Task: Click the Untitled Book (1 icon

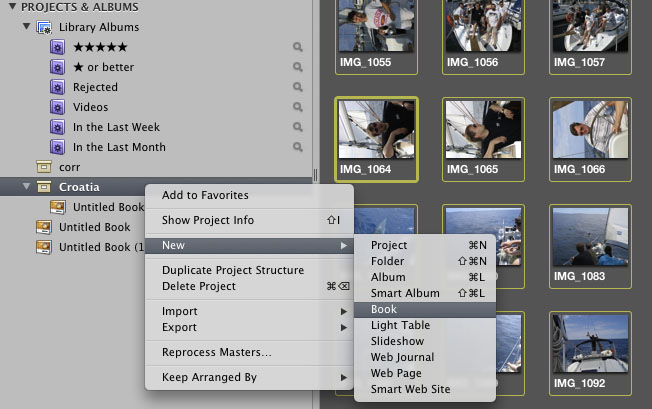Action: [44, 246]
